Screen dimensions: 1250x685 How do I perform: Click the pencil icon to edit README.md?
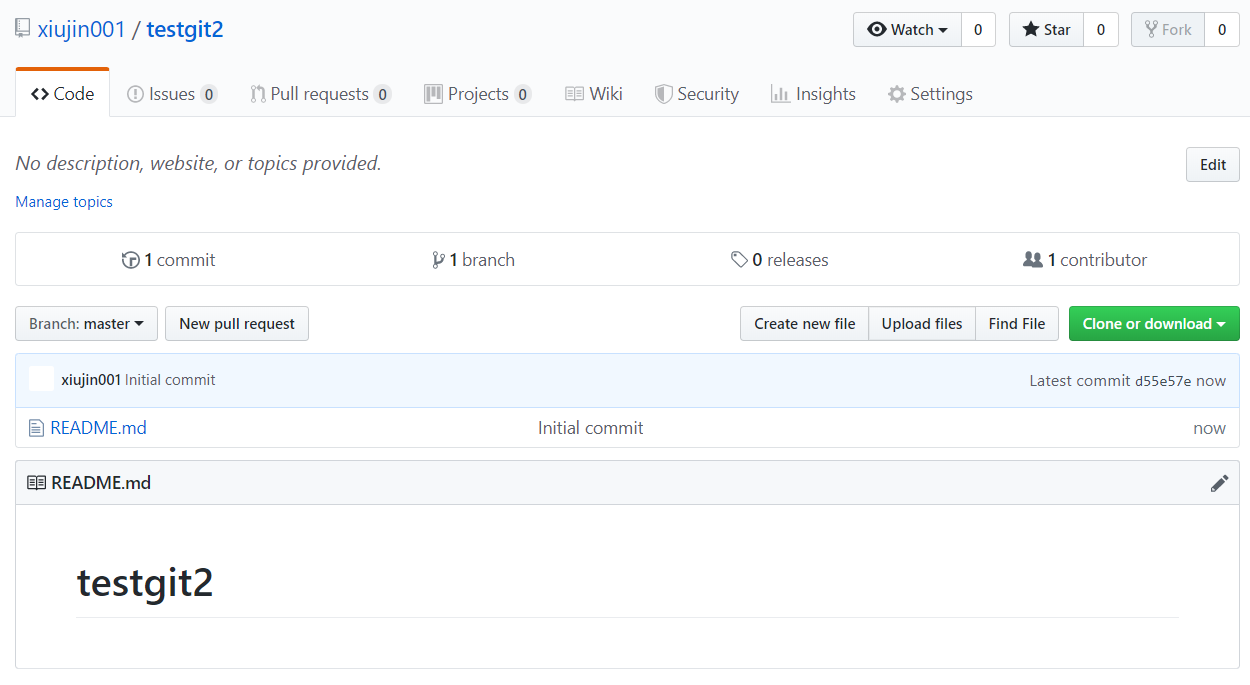click(1219, 483)
